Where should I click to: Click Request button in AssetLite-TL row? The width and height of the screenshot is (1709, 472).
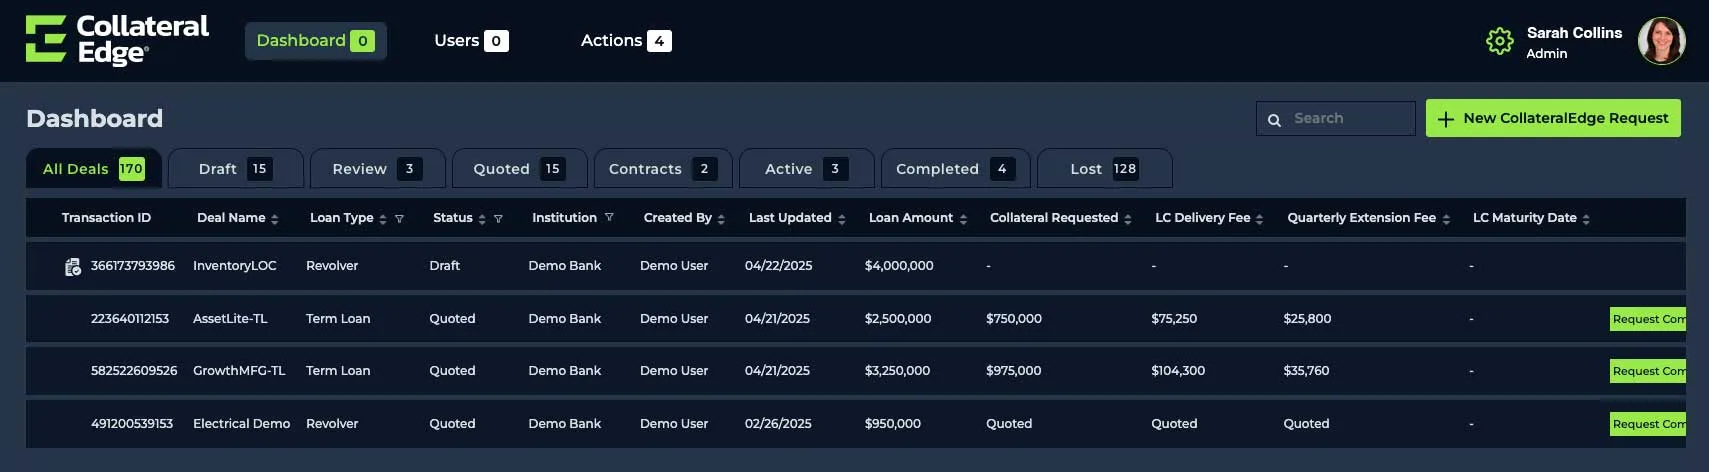tap(1648, 319)
